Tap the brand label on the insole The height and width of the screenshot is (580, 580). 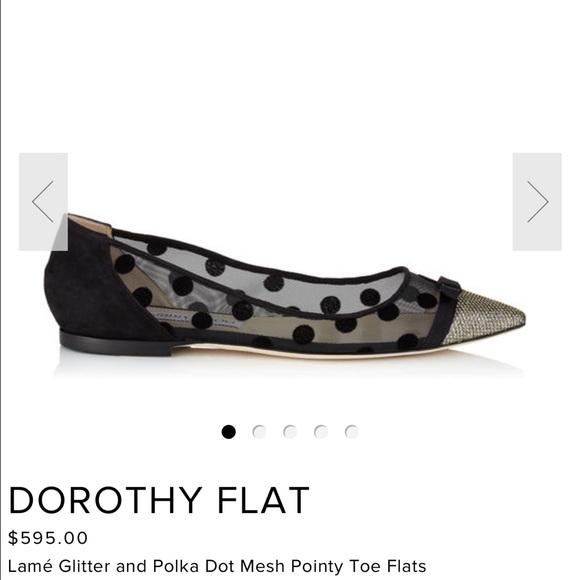194,319
